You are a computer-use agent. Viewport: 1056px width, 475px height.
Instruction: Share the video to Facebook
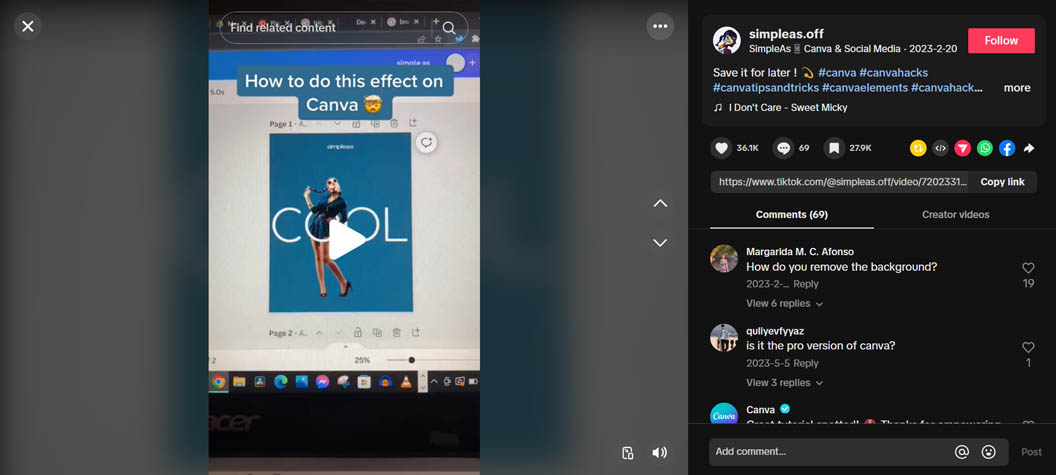point(1007,148)
